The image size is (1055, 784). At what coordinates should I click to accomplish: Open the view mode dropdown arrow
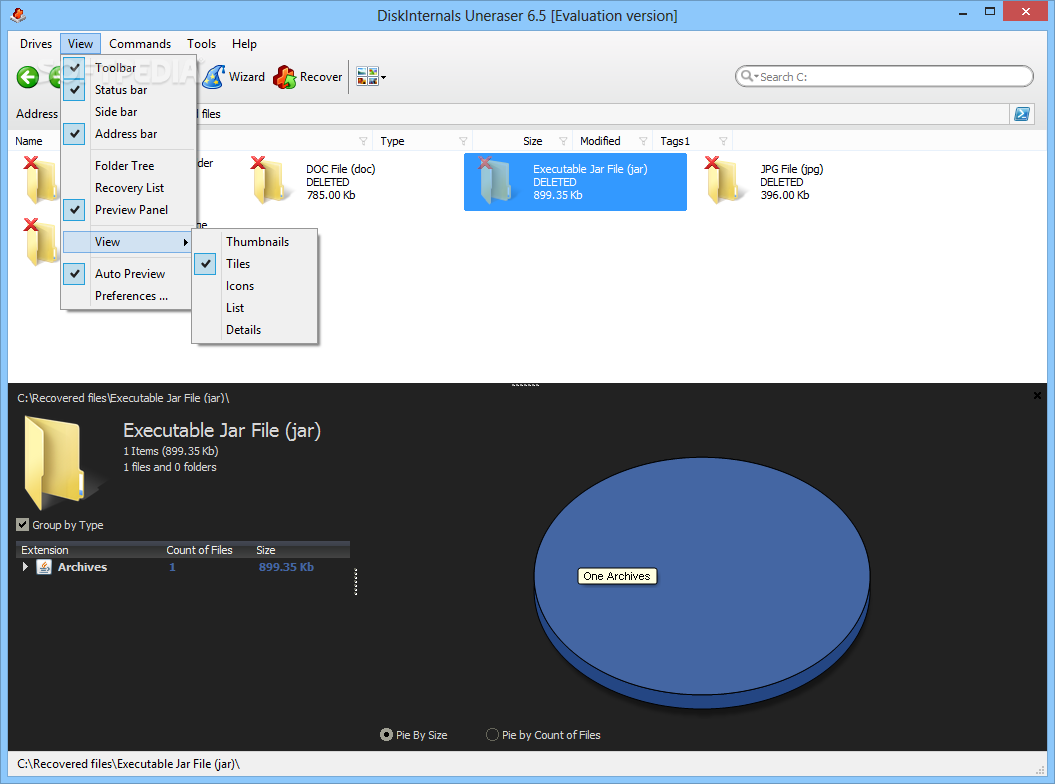[384, 77]
